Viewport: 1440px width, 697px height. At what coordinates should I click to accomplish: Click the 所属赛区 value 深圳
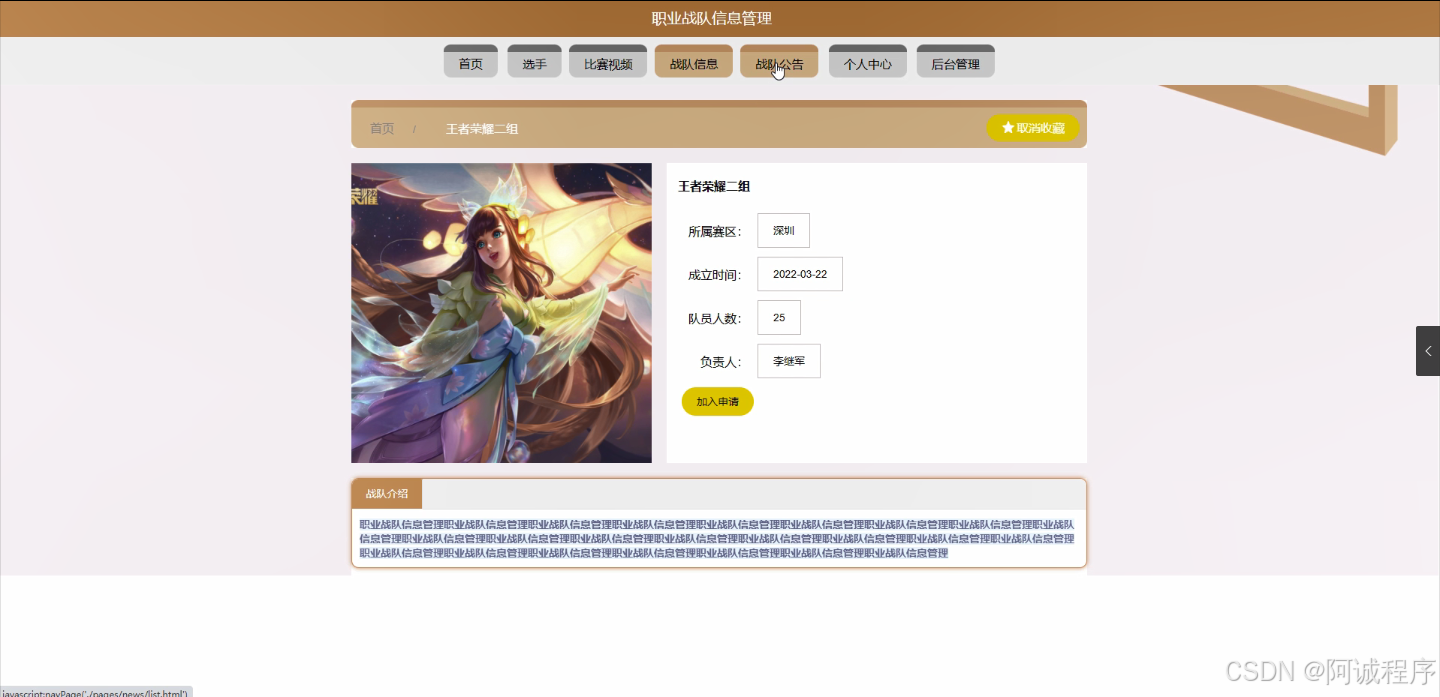coord(783,230)
